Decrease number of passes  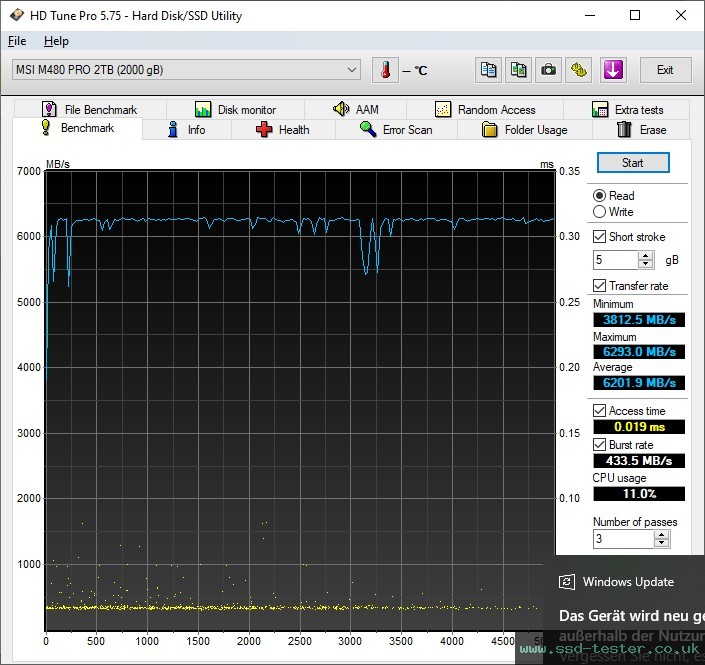click(x=661, y=543)
